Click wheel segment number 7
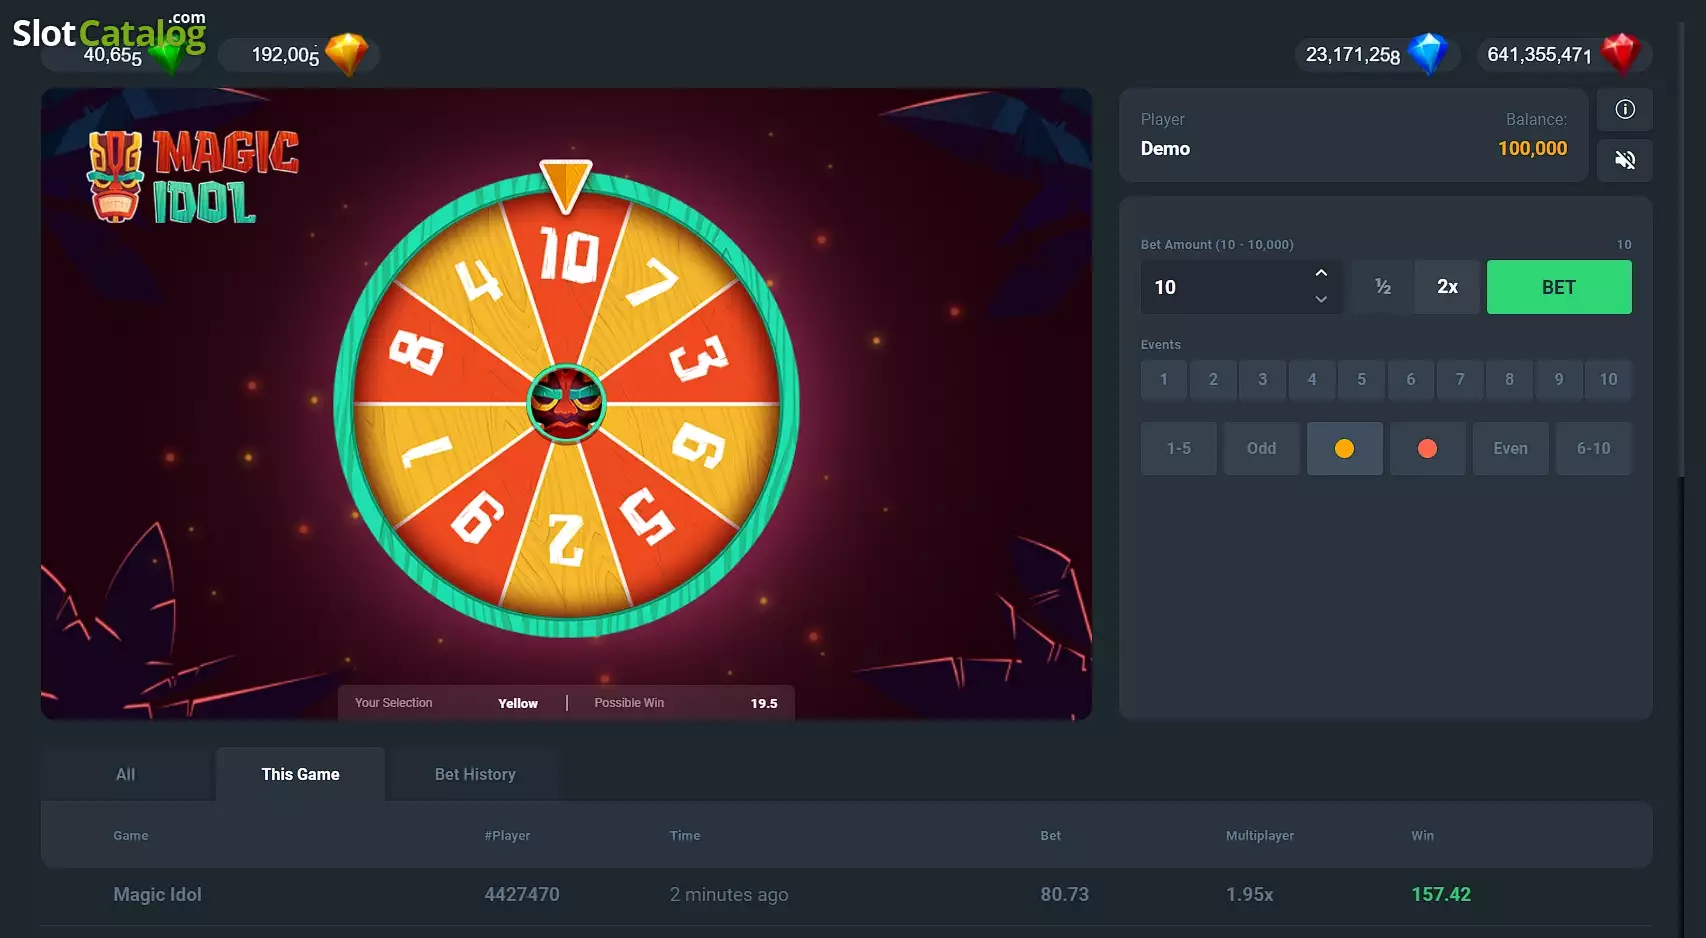The width and height of the screenshot is (1706, 938). [x=653, y=283]
